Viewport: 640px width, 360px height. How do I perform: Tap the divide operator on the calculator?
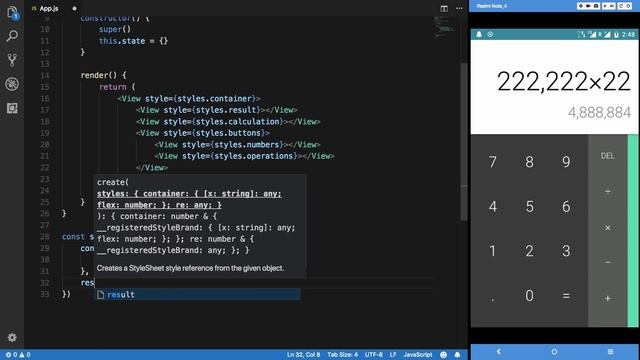(607, 191)
